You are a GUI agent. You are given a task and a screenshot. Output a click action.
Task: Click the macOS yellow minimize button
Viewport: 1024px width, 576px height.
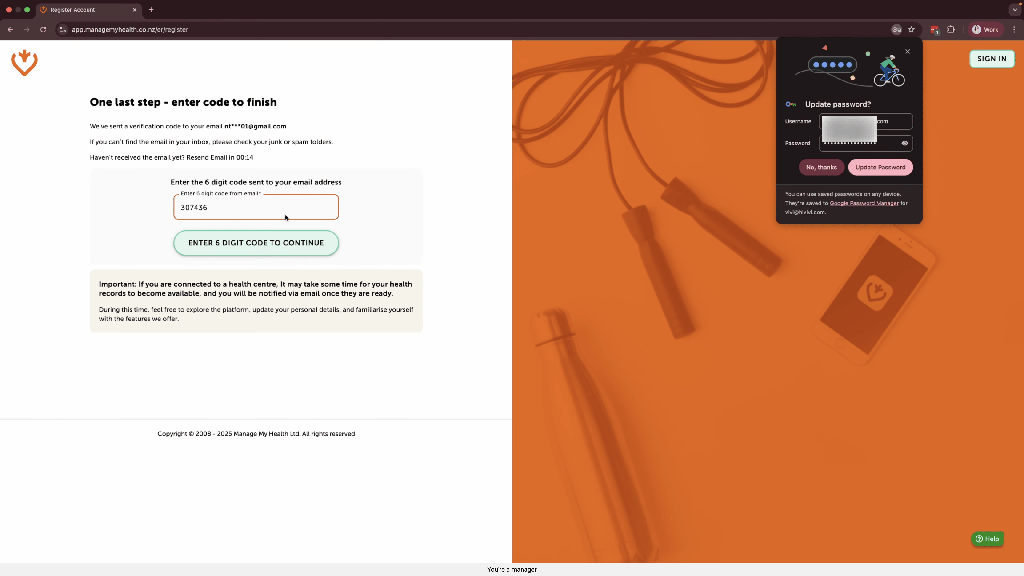coord(18,10)
